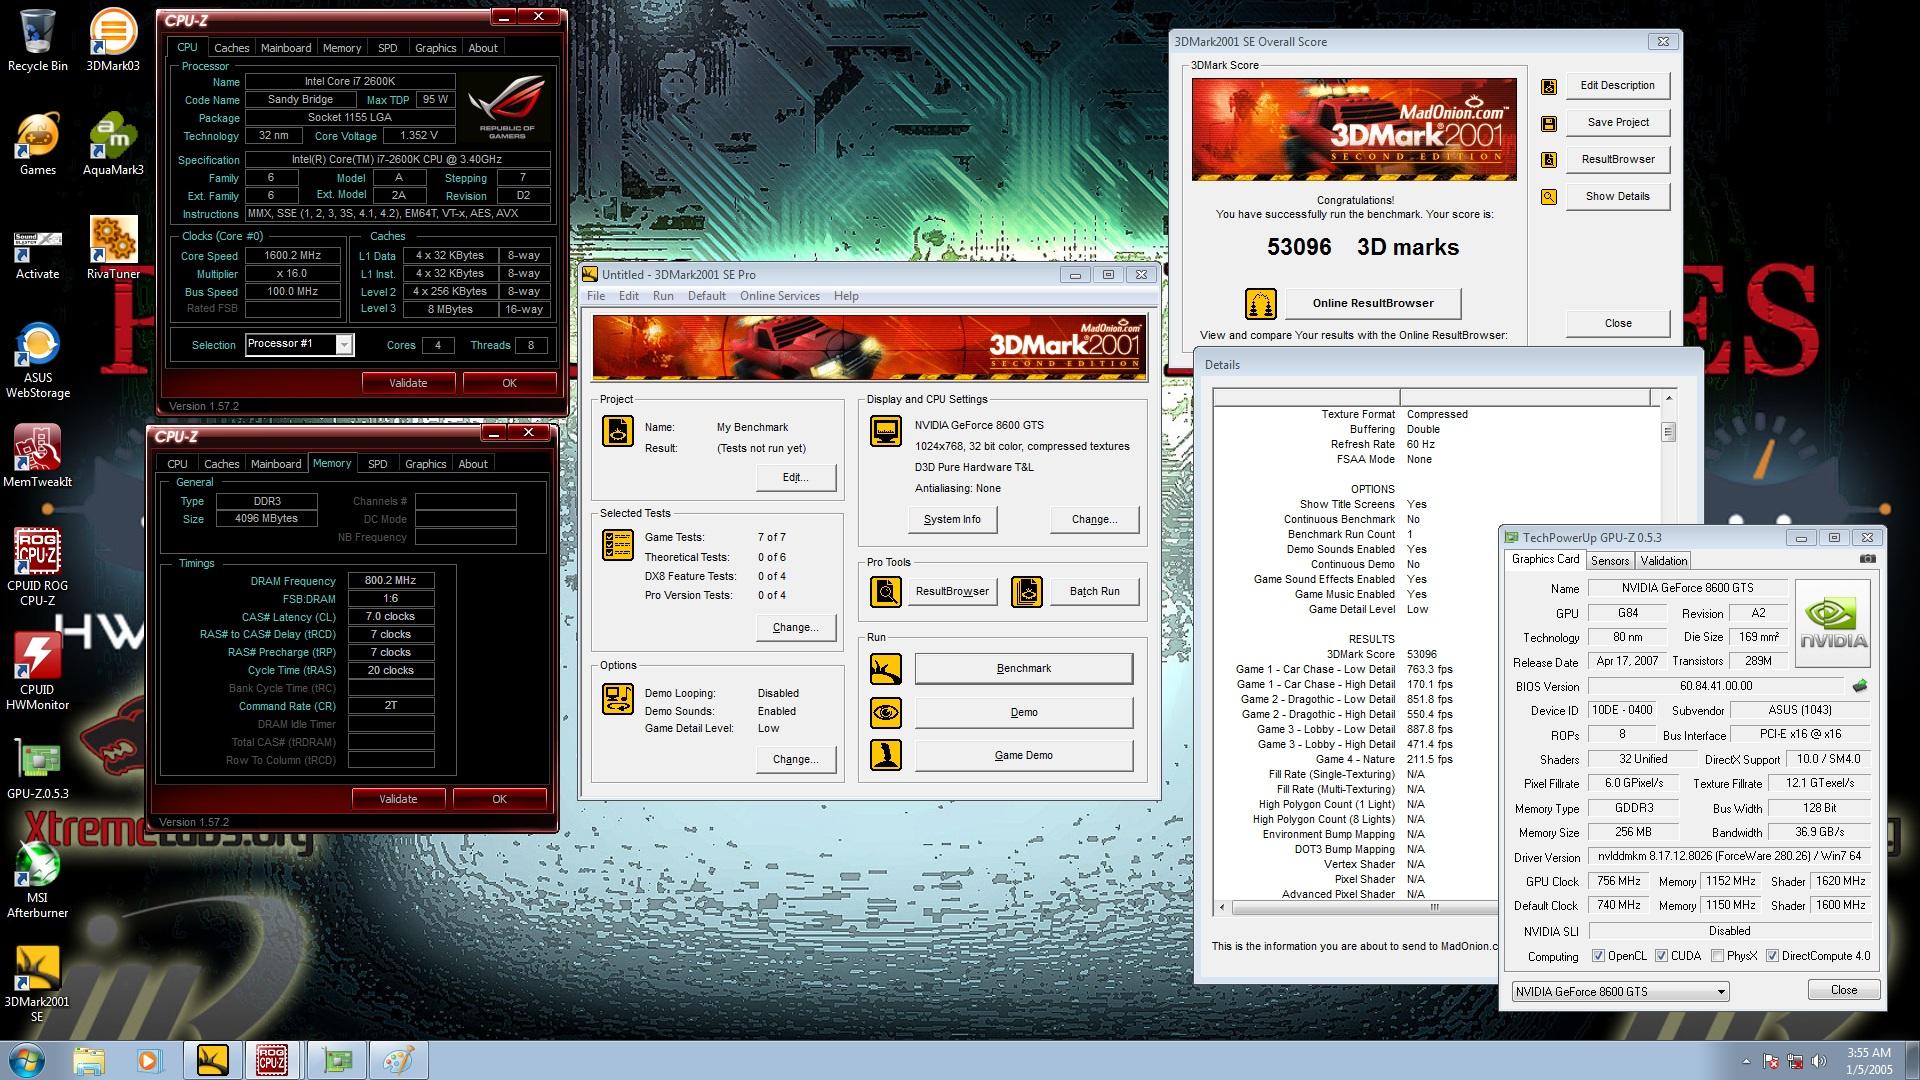Click the Windows Start button
1920x1080 pixels.
point(27,1060)
